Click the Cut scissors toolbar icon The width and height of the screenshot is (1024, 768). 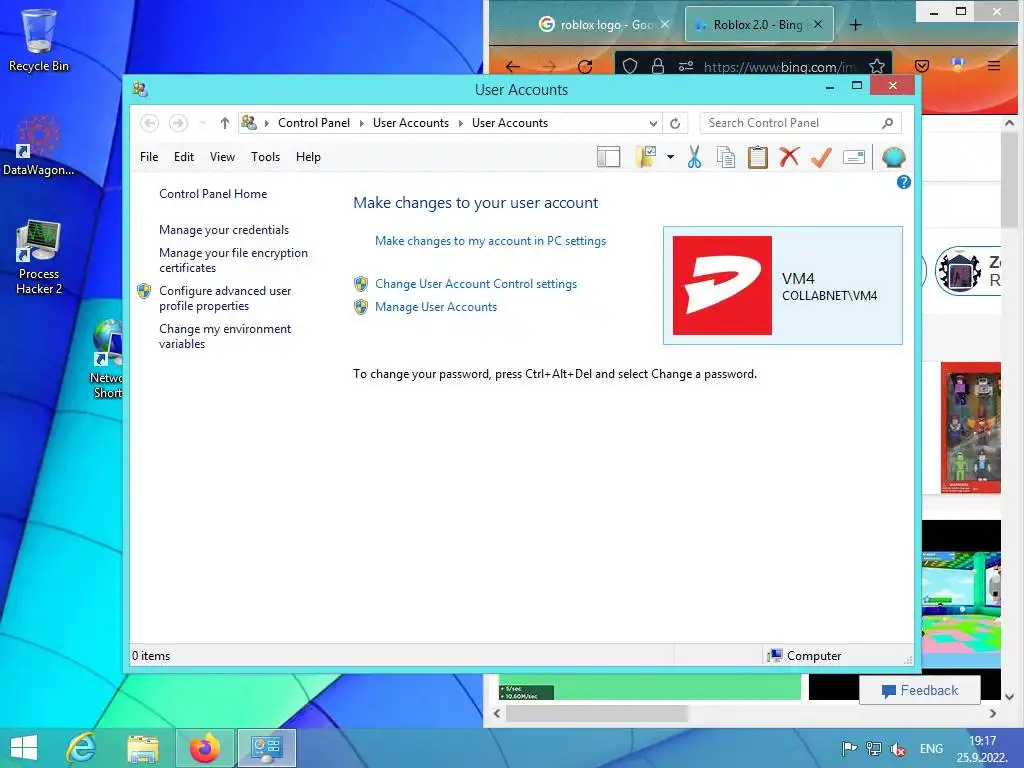point(694,157)
